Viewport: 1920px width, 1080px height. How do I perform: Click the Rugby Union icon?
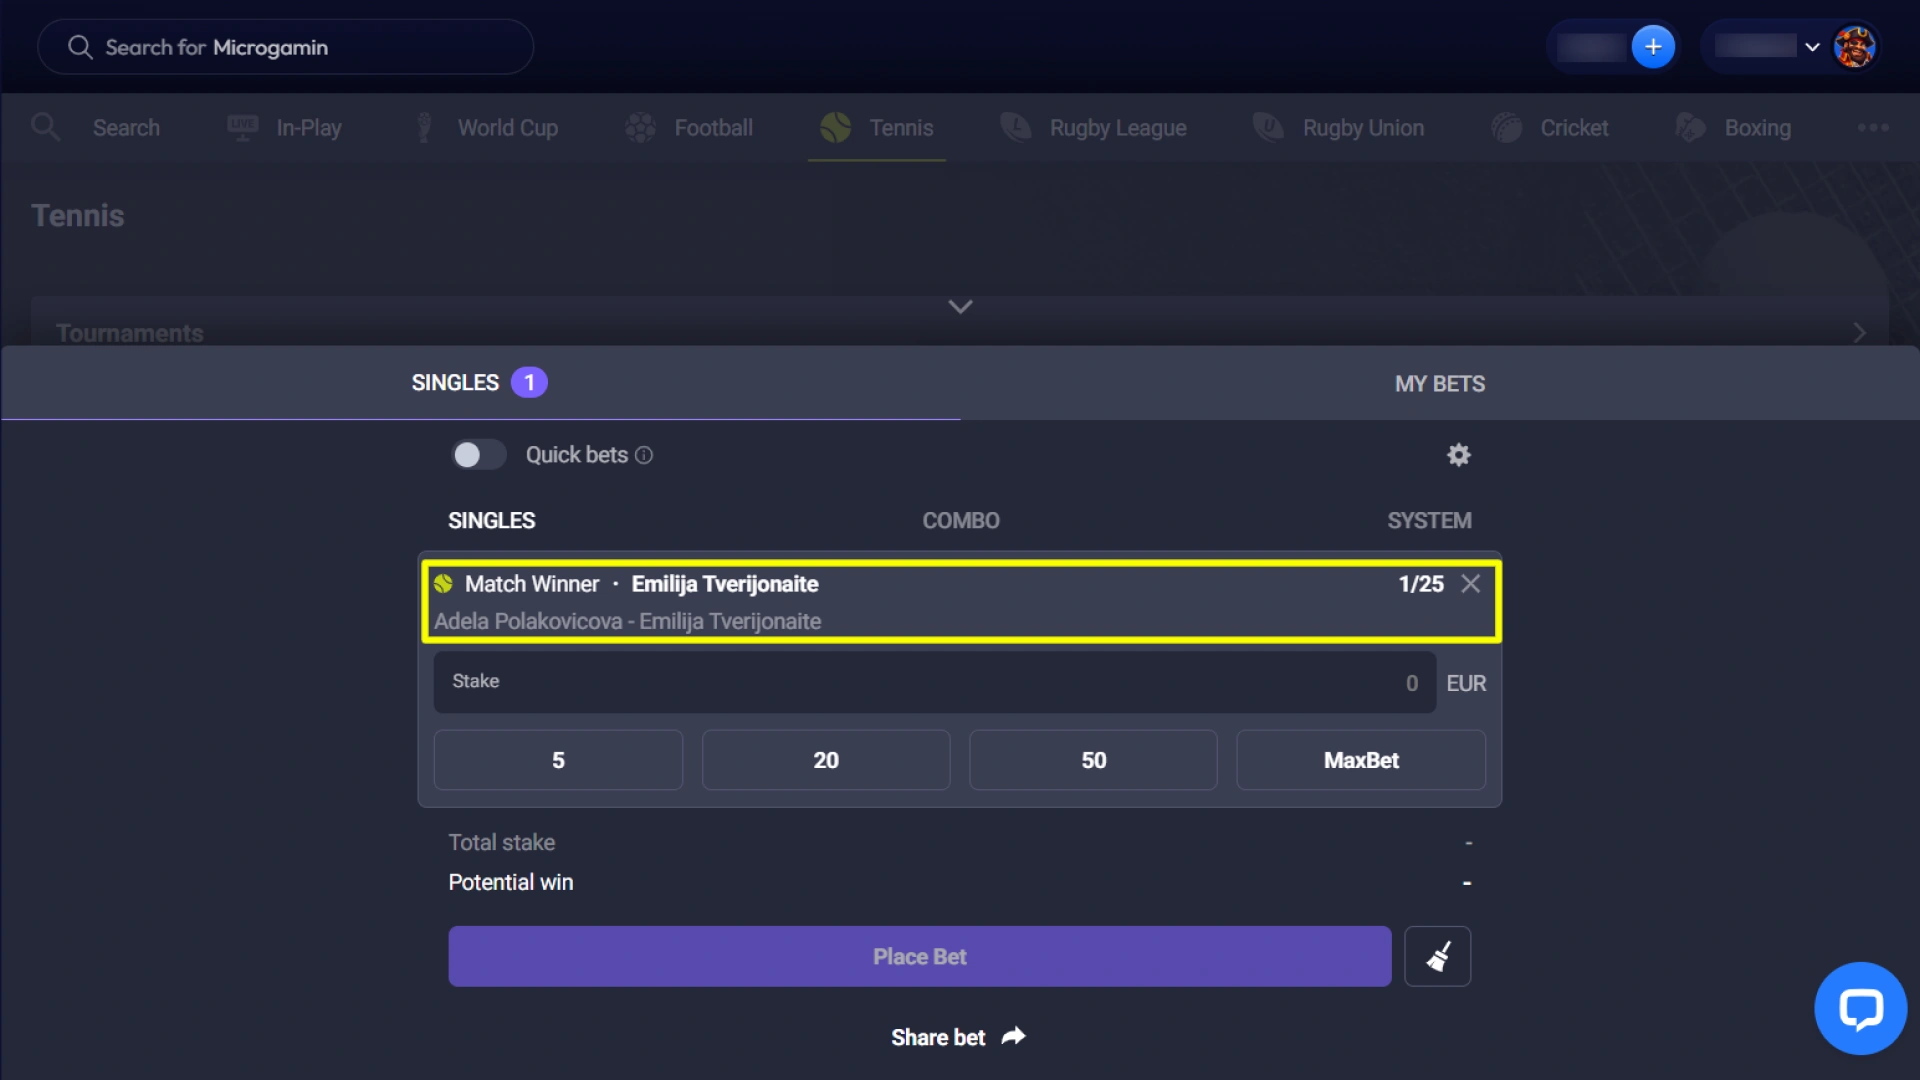coord(1268,127)
